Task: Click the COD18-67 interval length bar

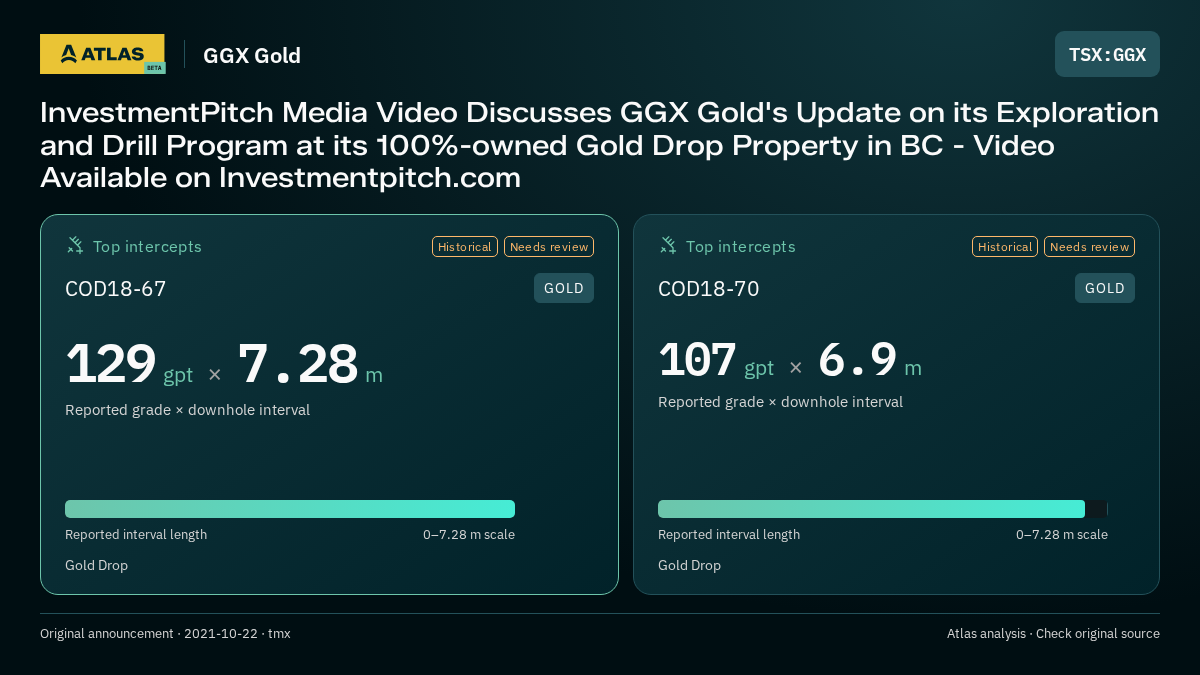Action: tap(290, 509)
